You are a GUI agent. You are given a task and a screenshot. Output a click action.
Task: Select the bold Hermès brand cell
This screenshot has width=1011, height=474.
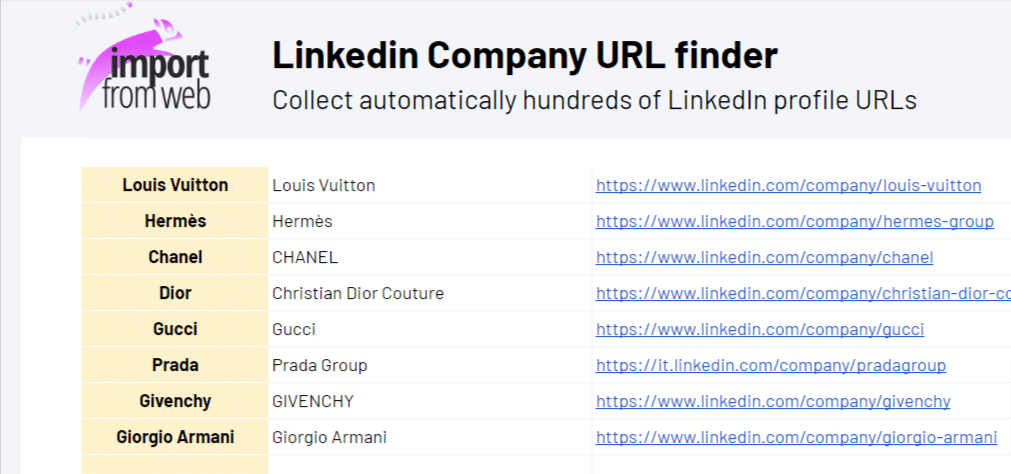tap(175, 221)
